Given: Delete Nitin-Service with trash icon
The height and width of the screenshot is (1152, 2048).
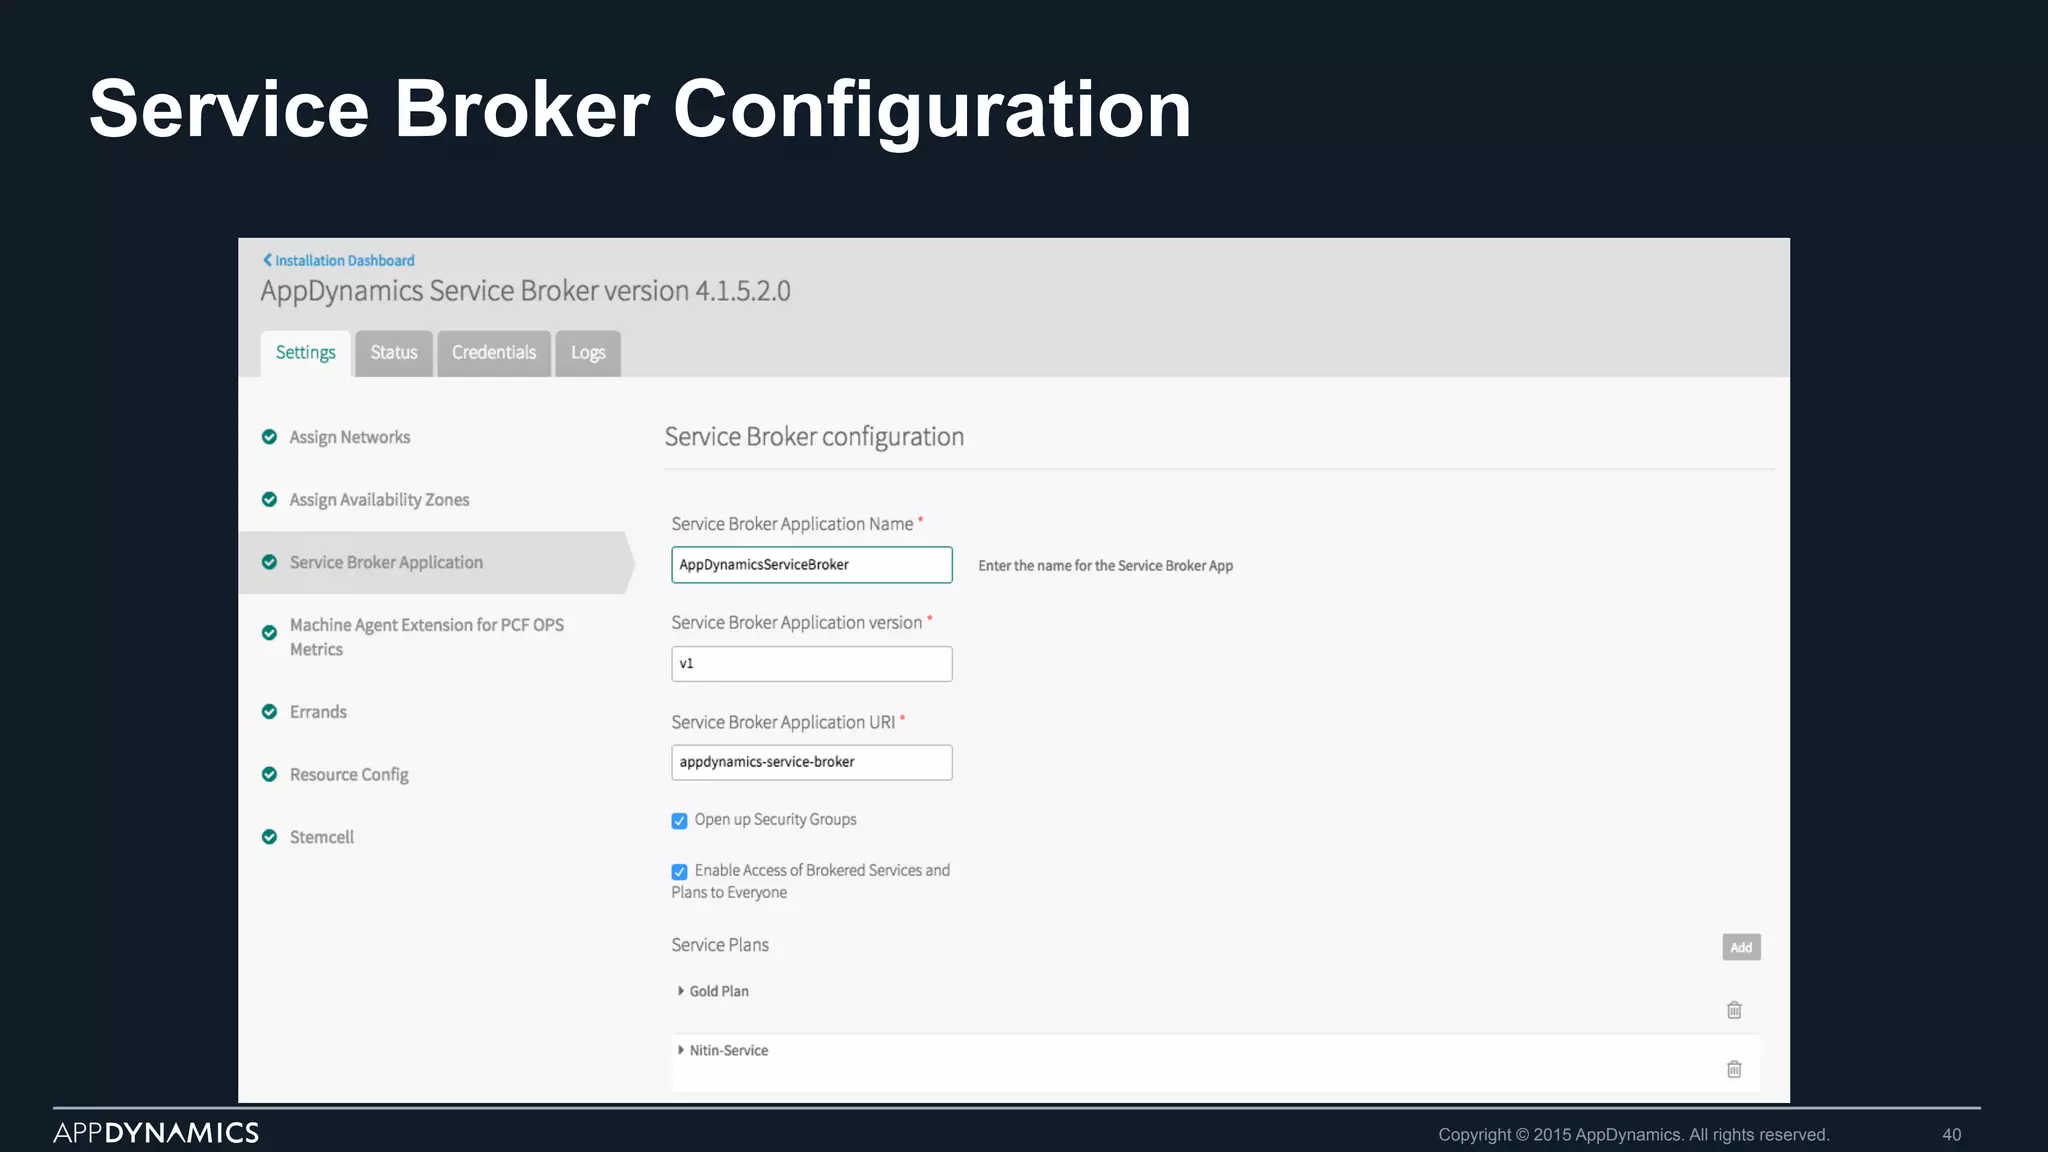Looking at the screenshot, I should pyautogui.click(x=1734, y=1069).
